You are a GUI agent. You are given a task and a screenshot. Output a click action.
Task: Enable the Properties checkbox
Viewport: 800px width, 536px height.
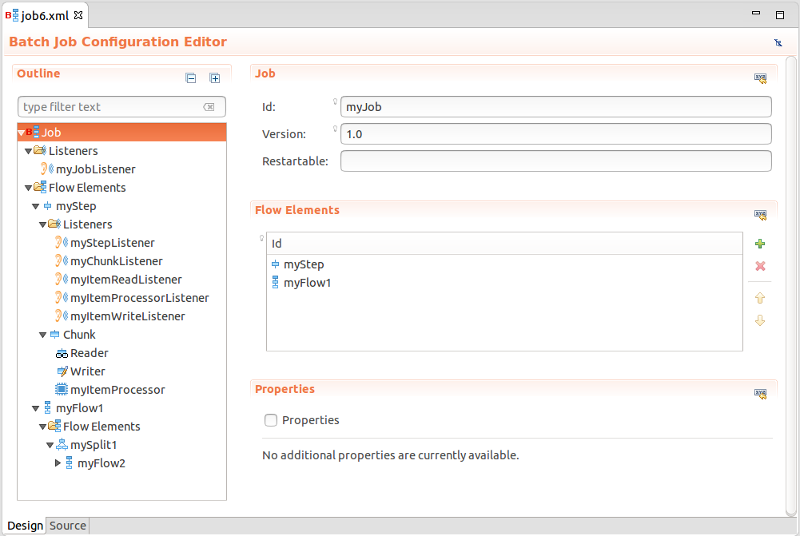coord(271,421)
